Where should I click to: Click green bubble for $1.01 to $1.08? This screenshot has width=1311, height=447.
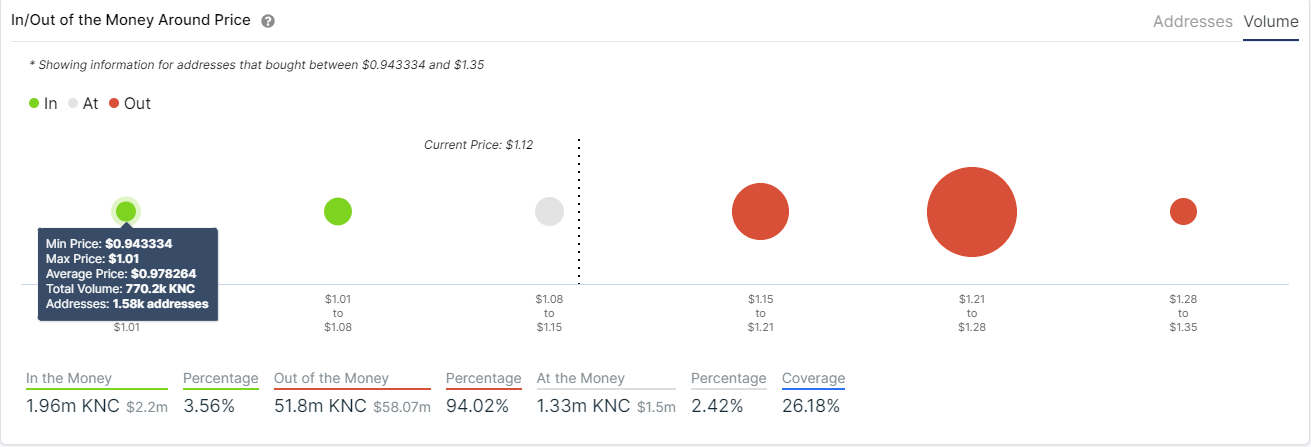[x=338, y=211]
